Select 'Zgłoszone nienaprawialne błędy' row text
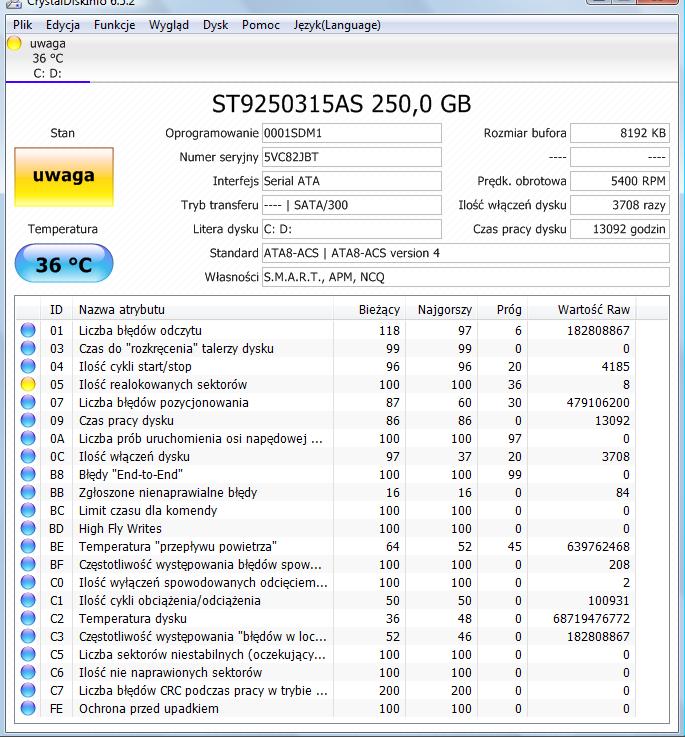This screenshot has width=685, height=737. pyautogui.click(x=168, y=493)
